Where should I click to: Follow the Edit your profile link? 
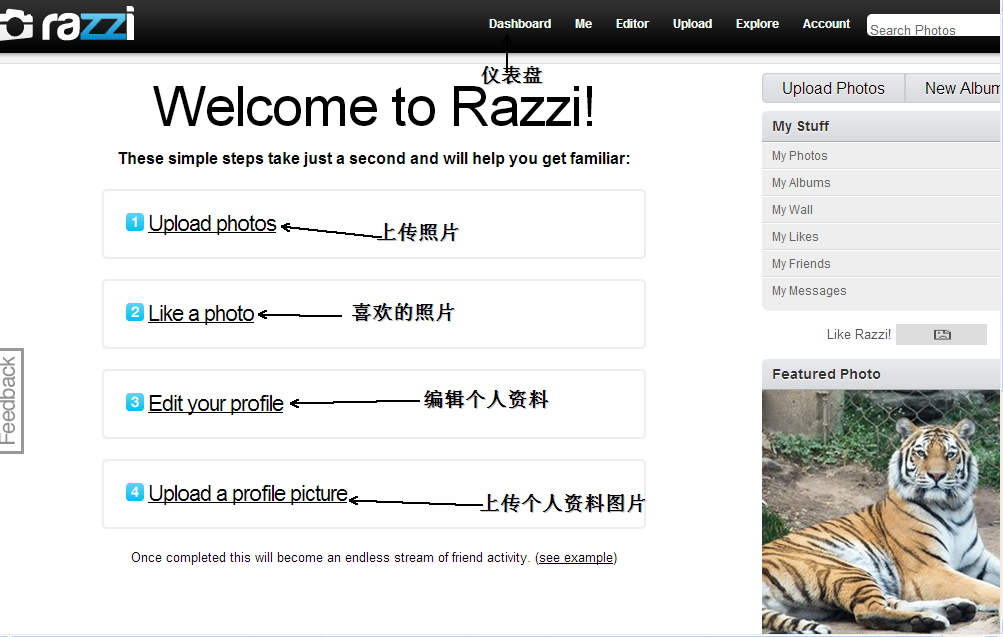(216, 404)
